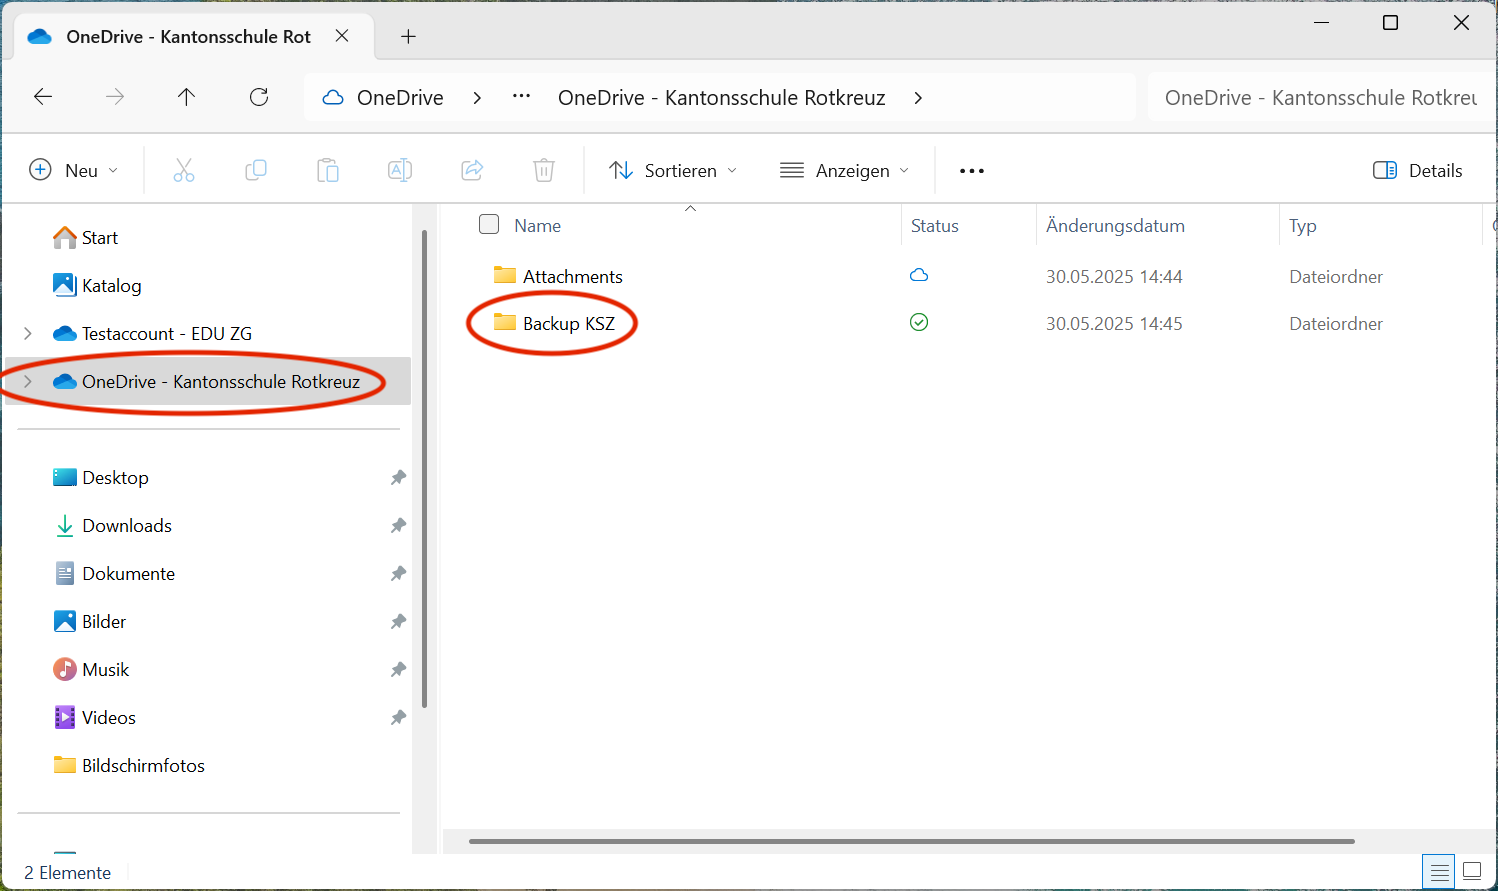The width and height of the screenshot is (1498, 891).
Task: Click the date 30.05.2025 14:45
Action: pos(1114,324)
